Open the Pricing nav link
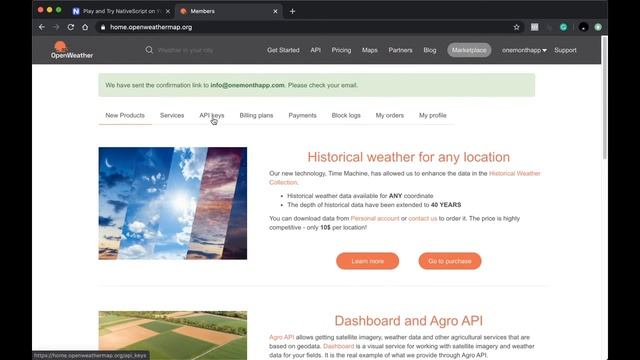Image resolution: width=640 pixels, height=360 pixels. point(341,50)
